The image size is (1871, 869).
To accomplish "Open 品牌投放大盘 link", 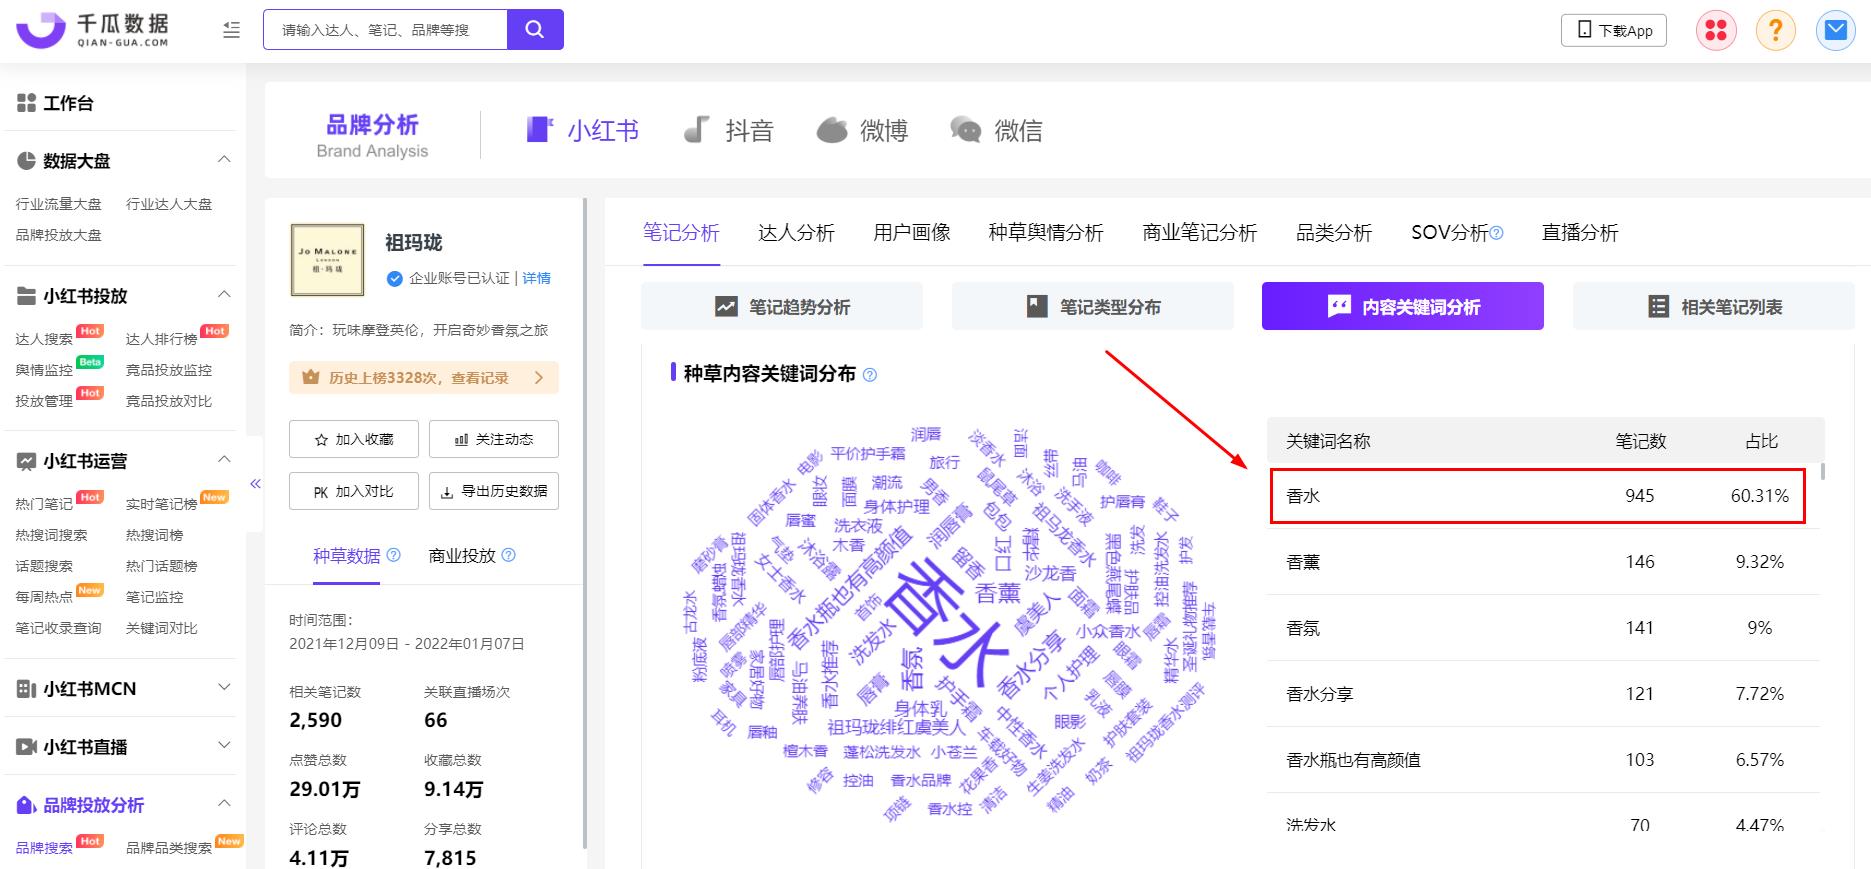I will 58,235.
